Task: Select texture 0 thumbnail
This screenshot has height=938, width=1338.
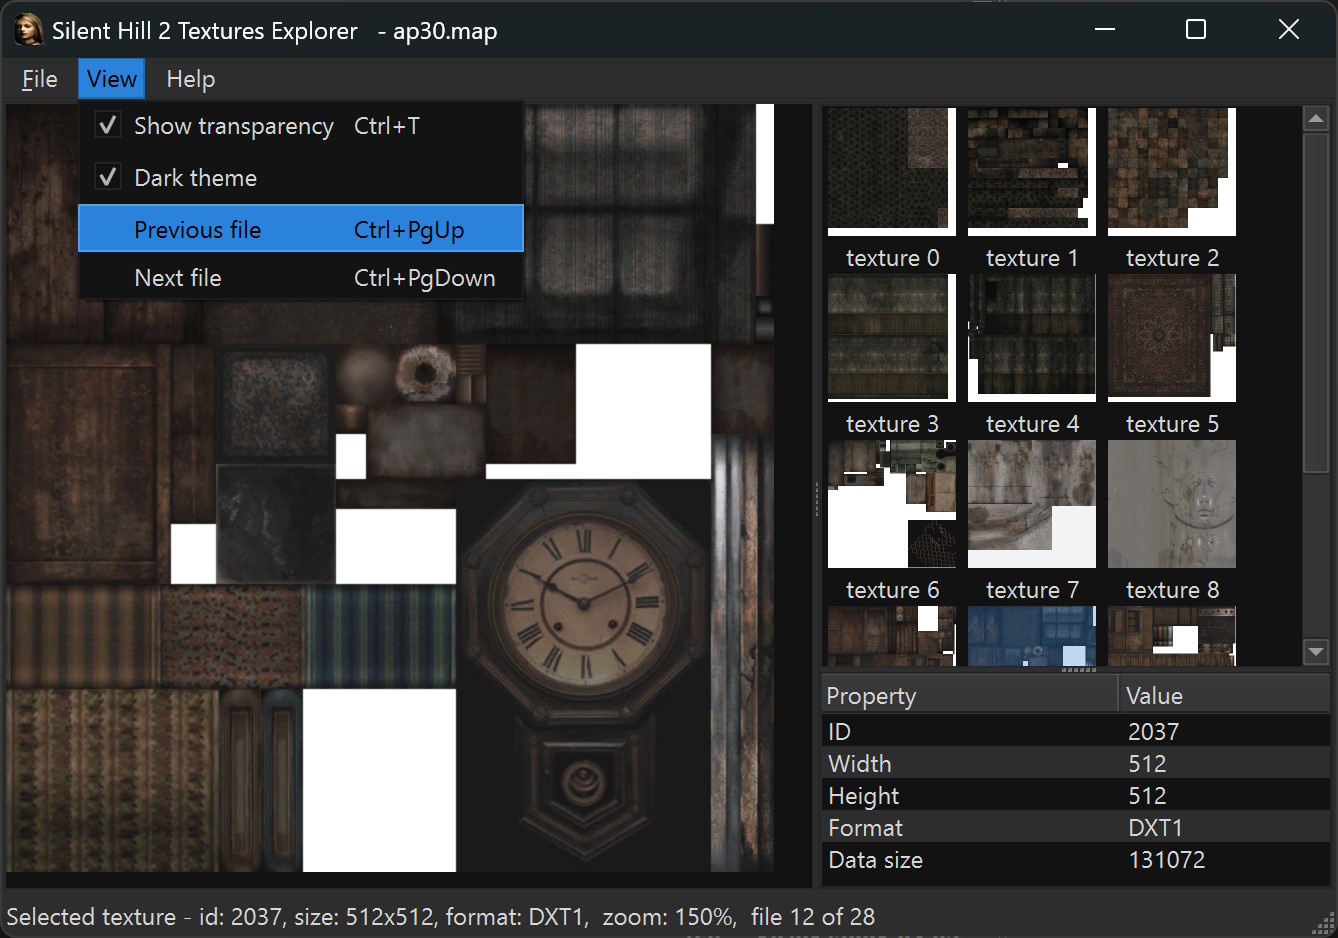Action: pos(892,172)
